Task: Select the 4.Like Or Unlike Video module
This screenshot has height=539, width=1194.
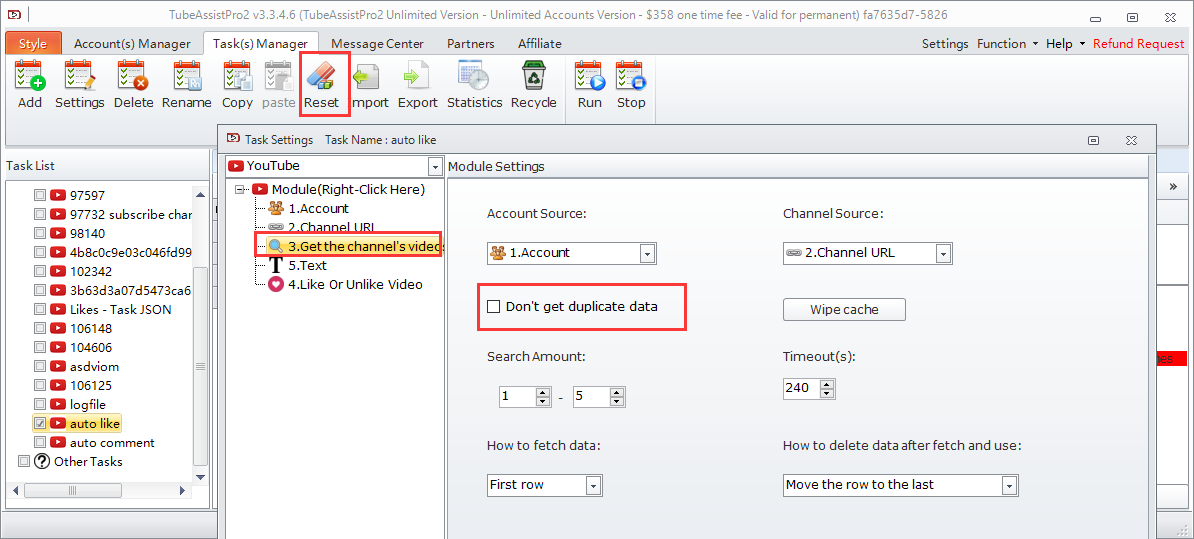Action: 355,285
